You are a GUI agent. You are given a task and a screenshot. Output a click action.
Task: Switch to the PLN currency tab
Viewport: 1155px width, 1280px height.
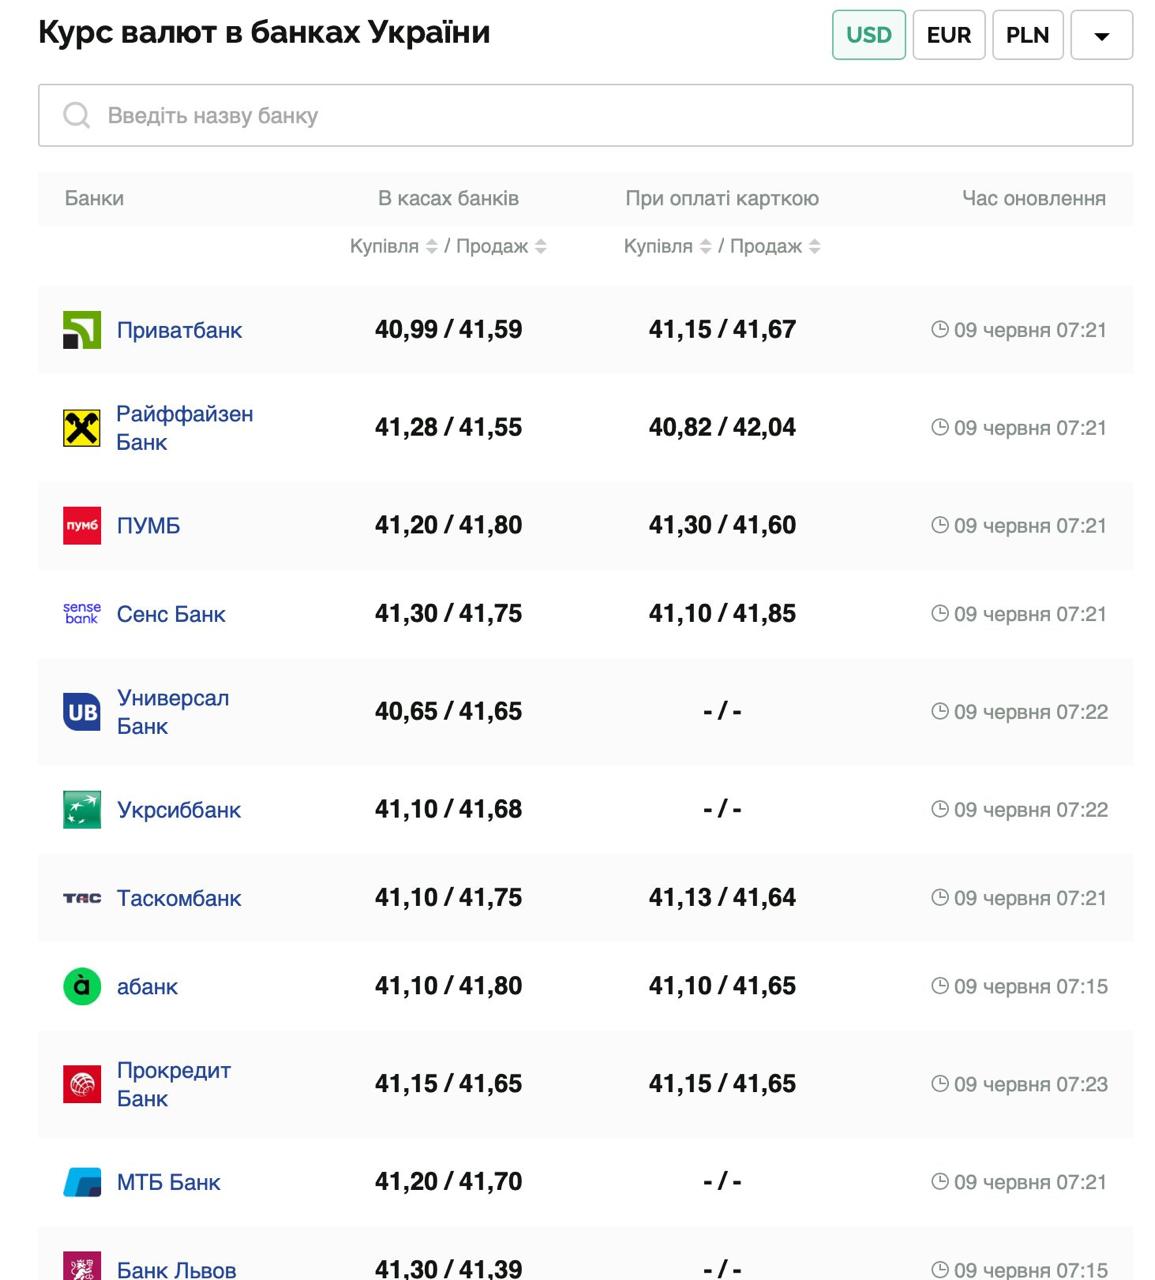click(x=1027, y=35)
